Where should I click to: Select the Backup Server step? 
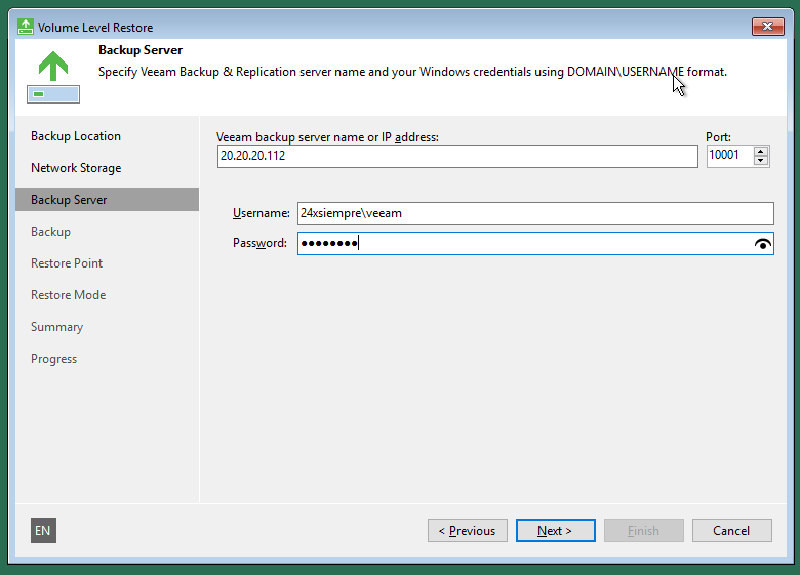coord(107,199)
